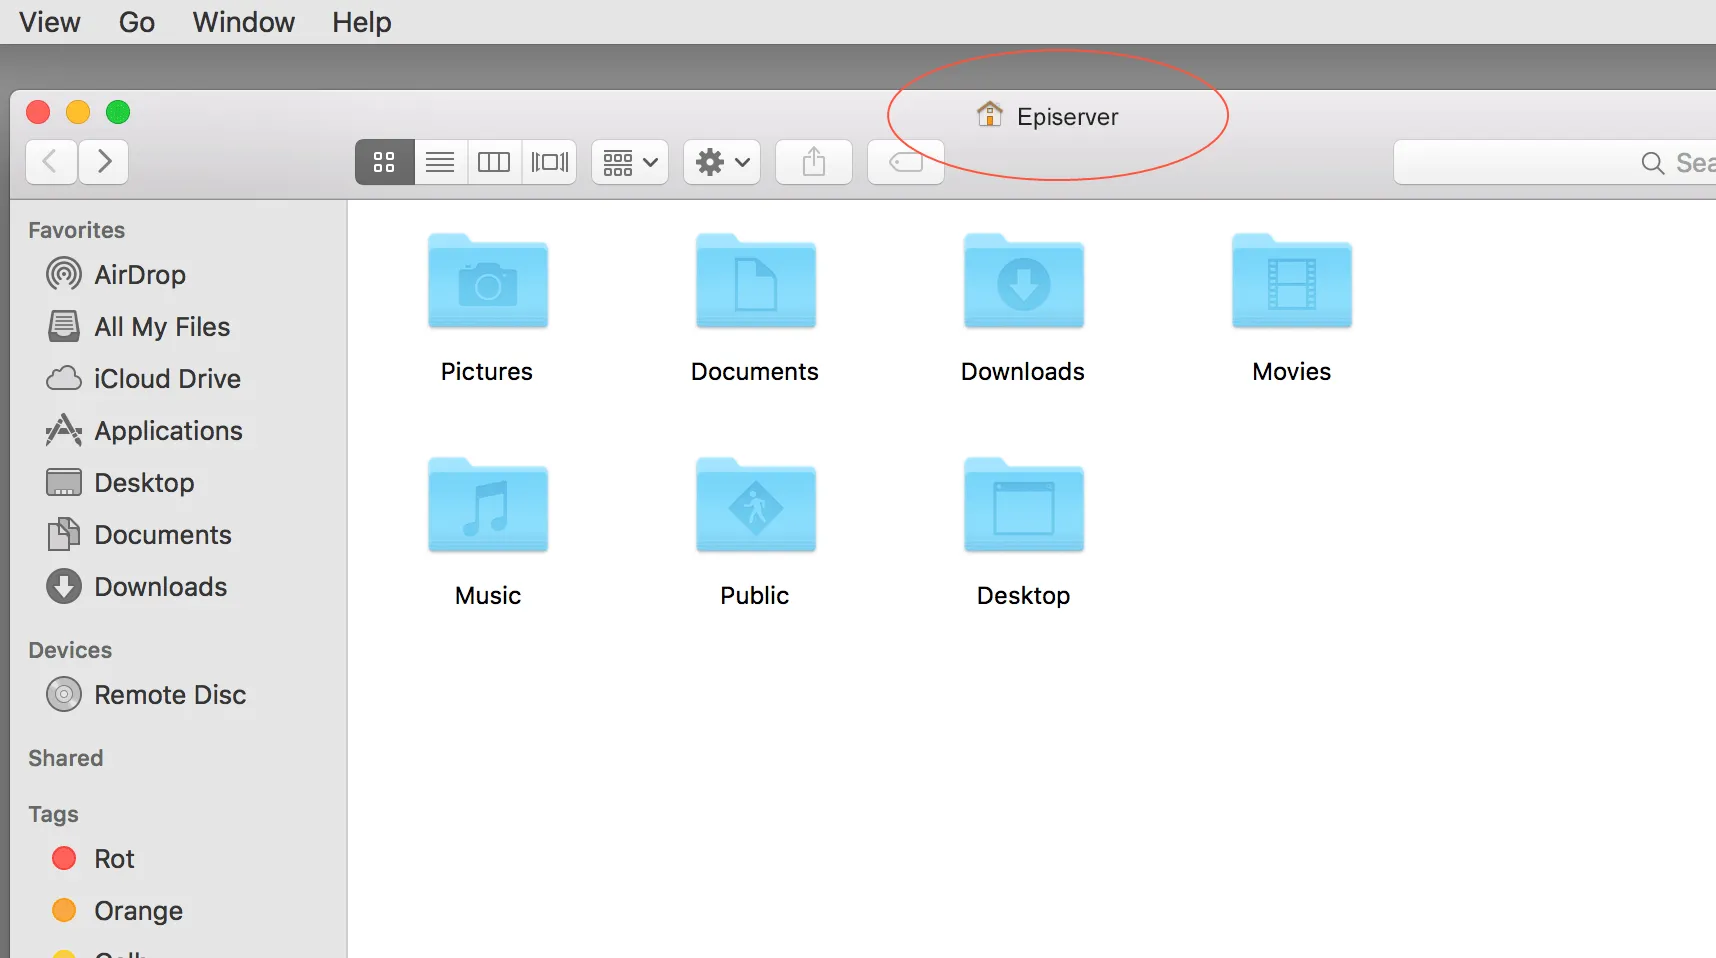Image resolution: width=1716 pixels, height=958 pixels.
Task: Go back with the left arrow
Action: [x=51, y=161]
